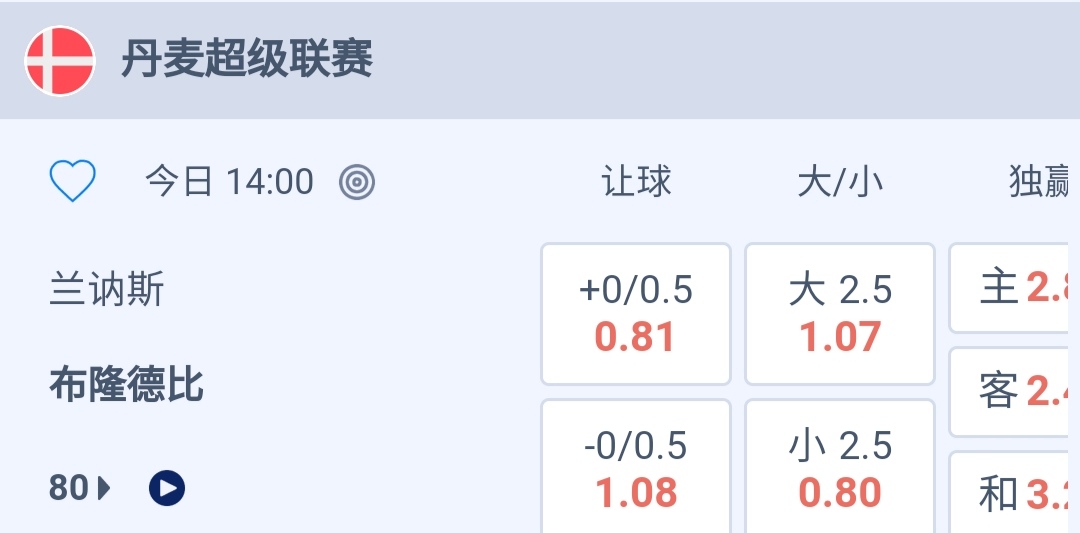Tap the Denmark flag icon
The image size is (1080, 533).
pyautogui.click(x=60, y=61)
